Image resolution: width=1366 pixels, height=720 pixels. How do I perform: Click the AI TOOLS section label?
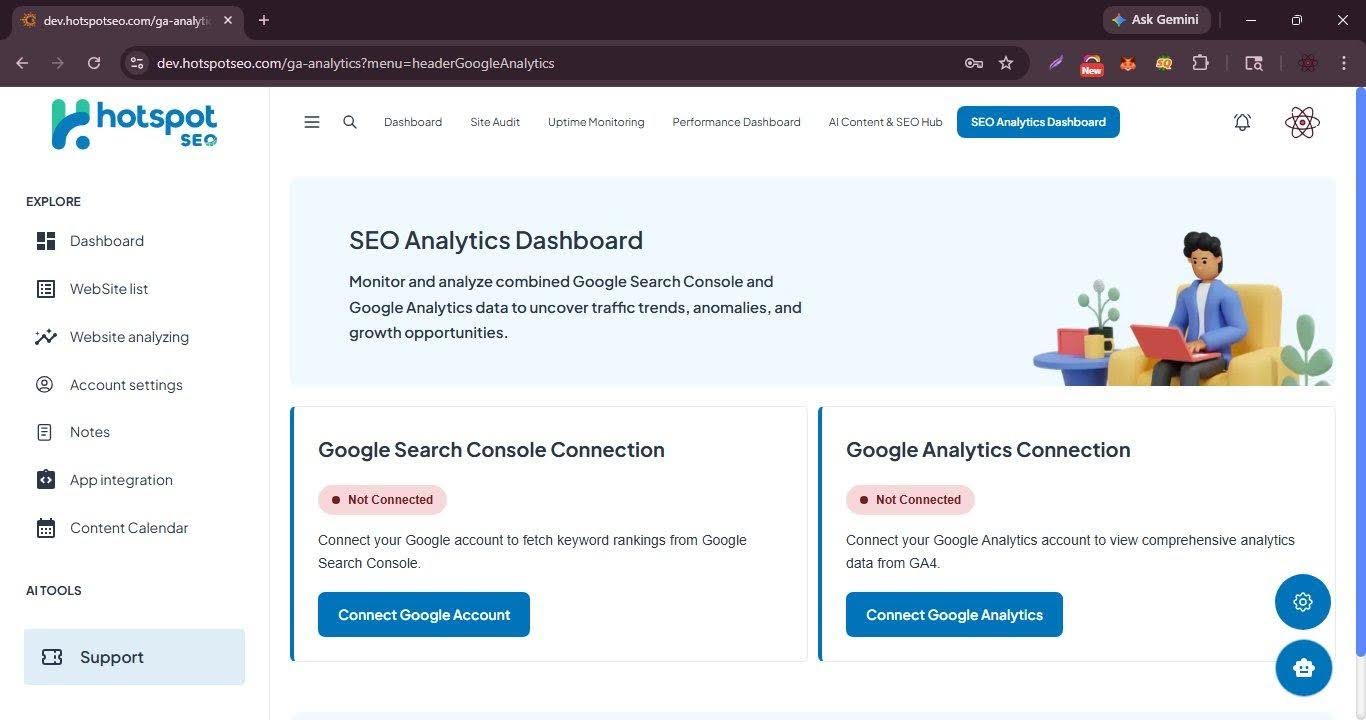point(54,591)
